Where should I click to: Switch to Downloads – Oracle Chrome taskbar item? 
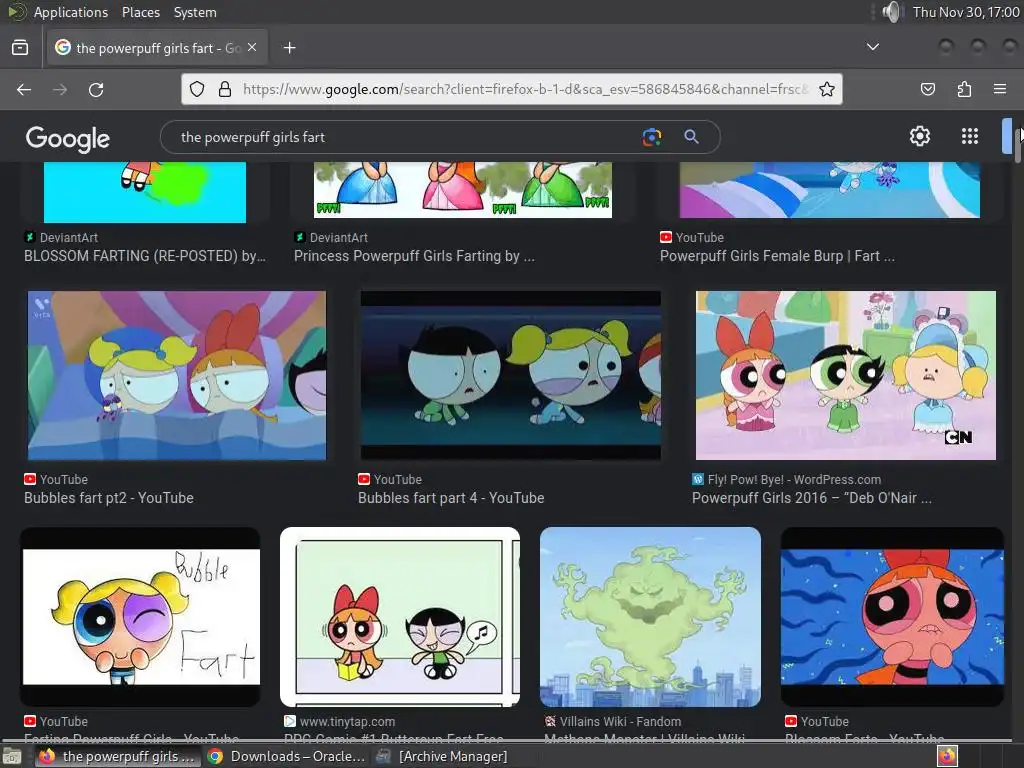pos(286,757)
